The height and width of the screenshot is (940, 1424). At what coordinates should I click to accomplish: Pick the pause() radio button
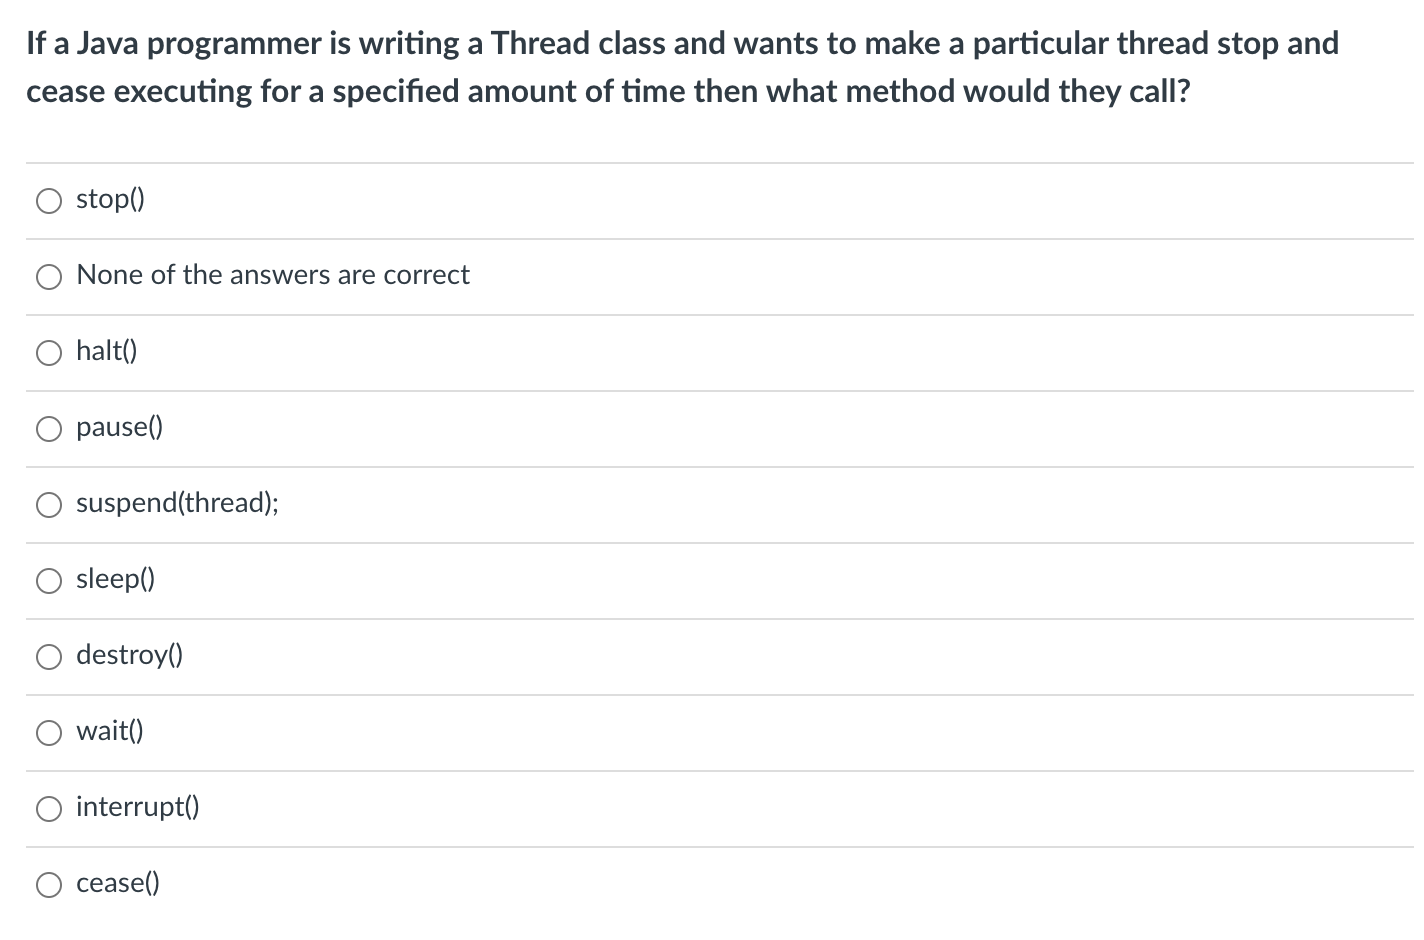tap(47, 428)
